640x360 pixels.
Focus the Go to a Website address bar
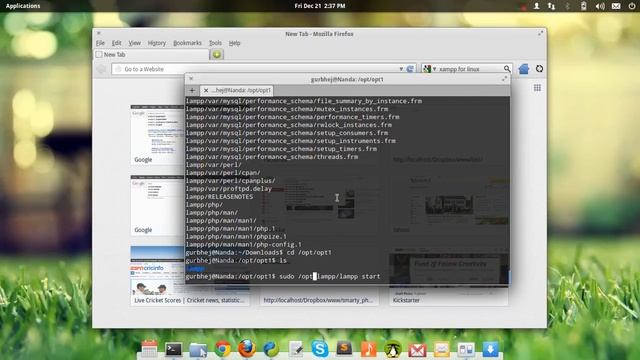255,69
